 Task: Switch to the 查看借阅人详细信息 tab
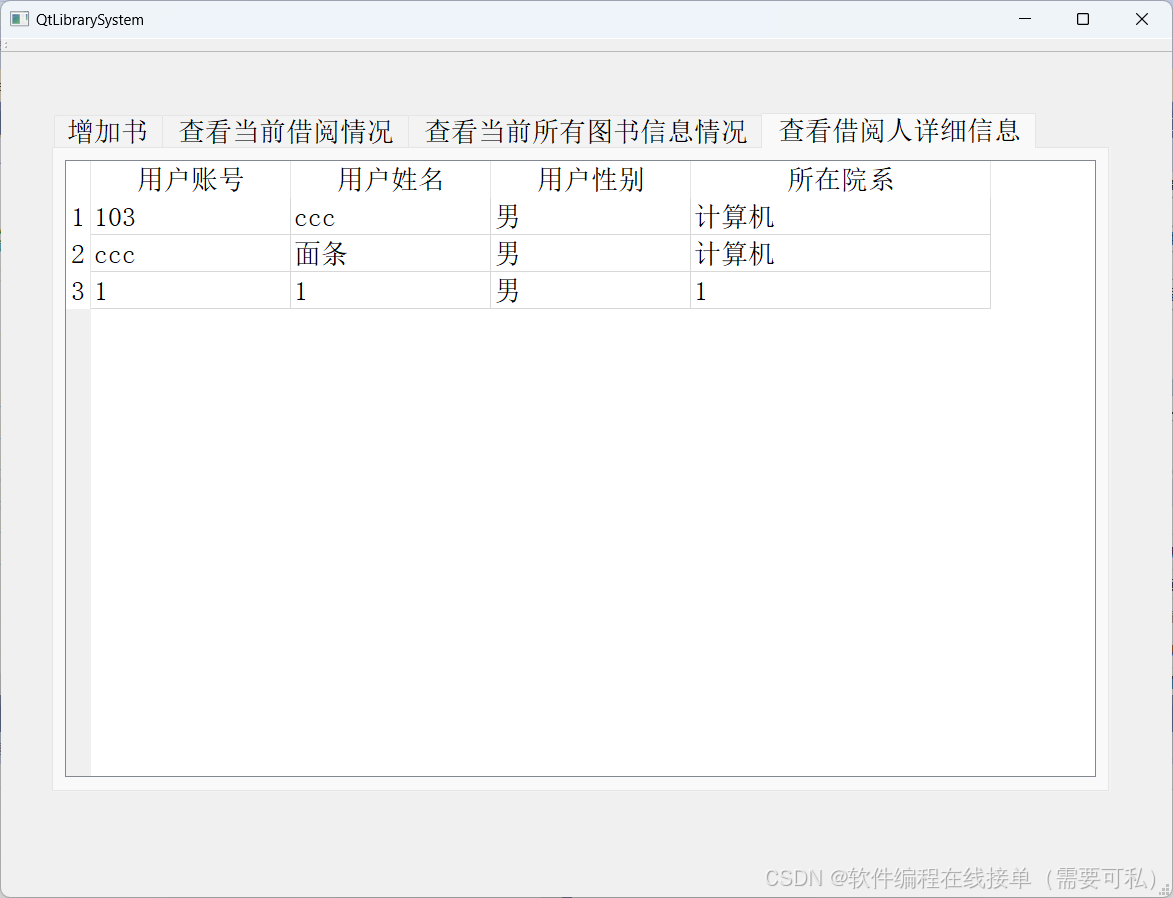[898, 131]
